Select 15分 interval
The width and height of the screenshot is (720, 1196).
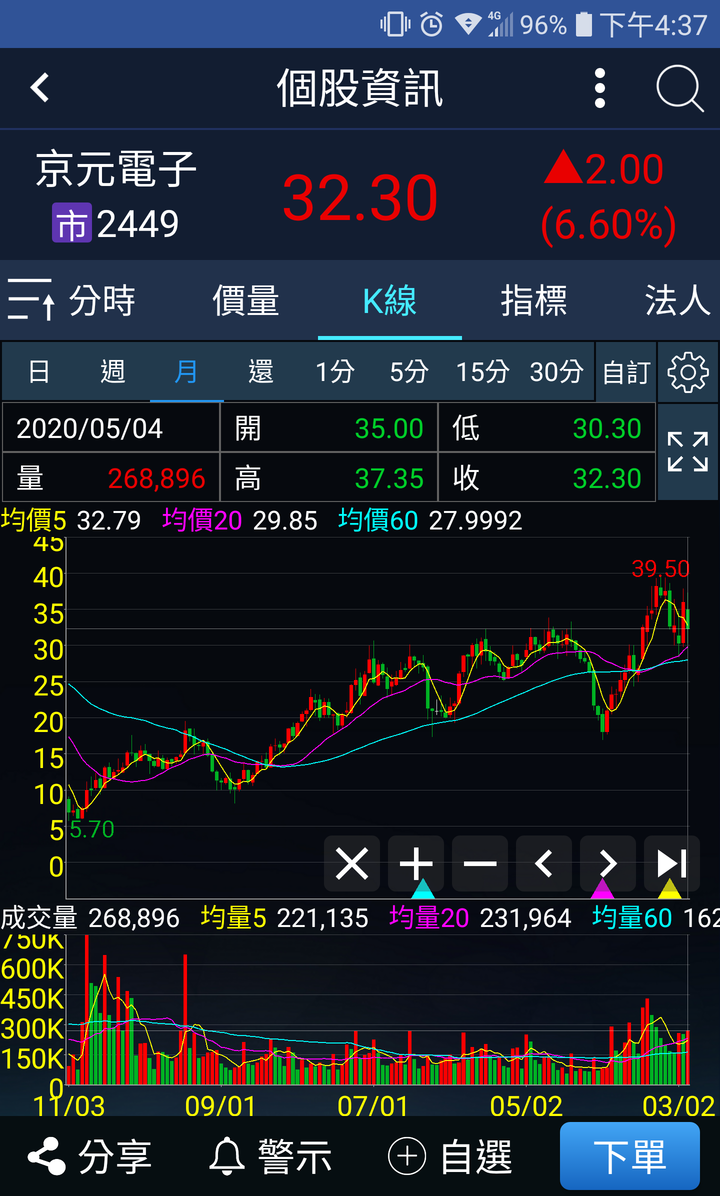pyautogui.click(x=482, y=371)
